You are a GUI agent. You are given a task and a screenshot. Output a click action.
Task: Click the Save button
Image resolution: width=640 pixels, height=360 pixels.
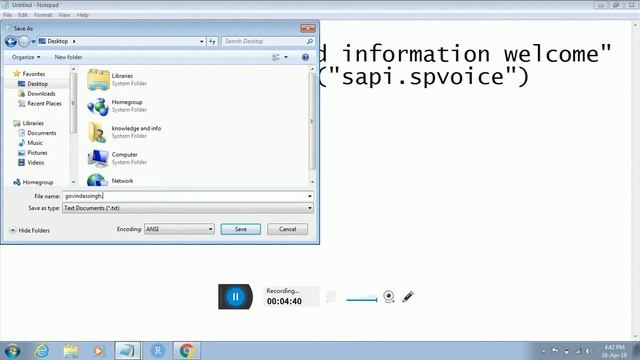click(x=240, y=229)
